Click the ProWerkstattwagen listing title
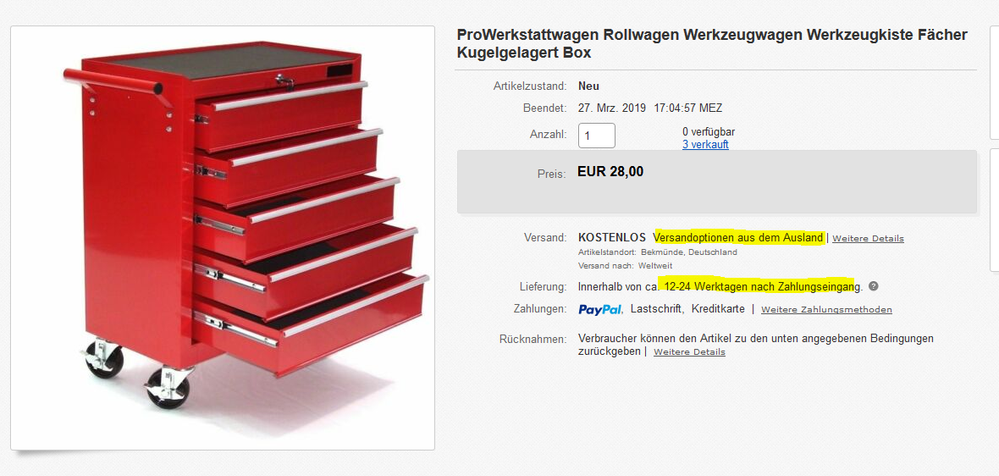999x476 pixels. point(712,44)
